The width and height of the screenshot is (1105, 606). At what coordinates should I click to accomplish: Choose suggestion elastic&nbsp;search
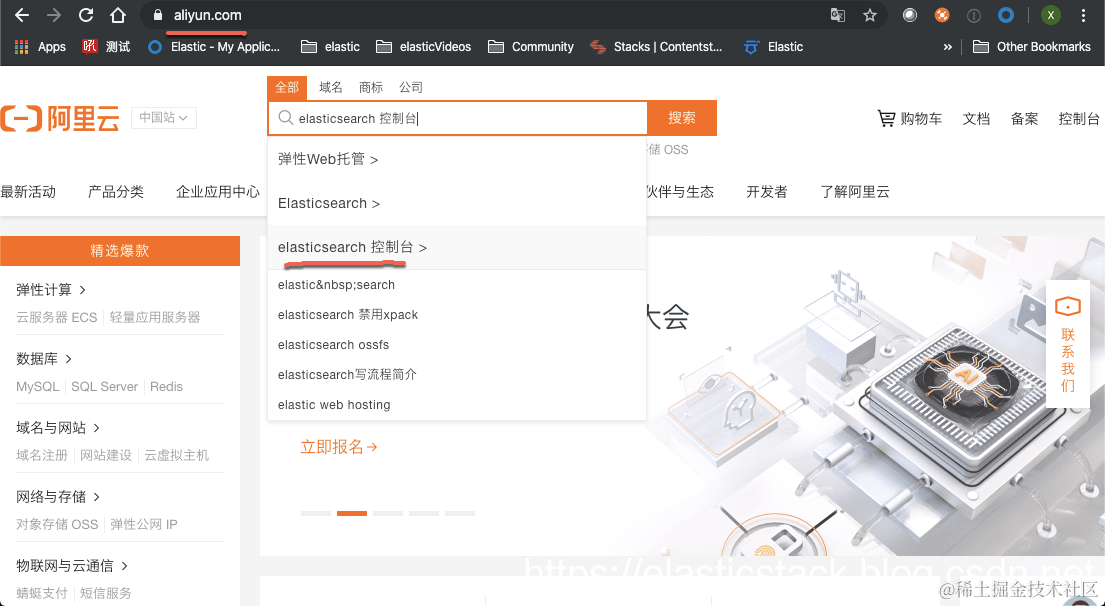[457, 285]
